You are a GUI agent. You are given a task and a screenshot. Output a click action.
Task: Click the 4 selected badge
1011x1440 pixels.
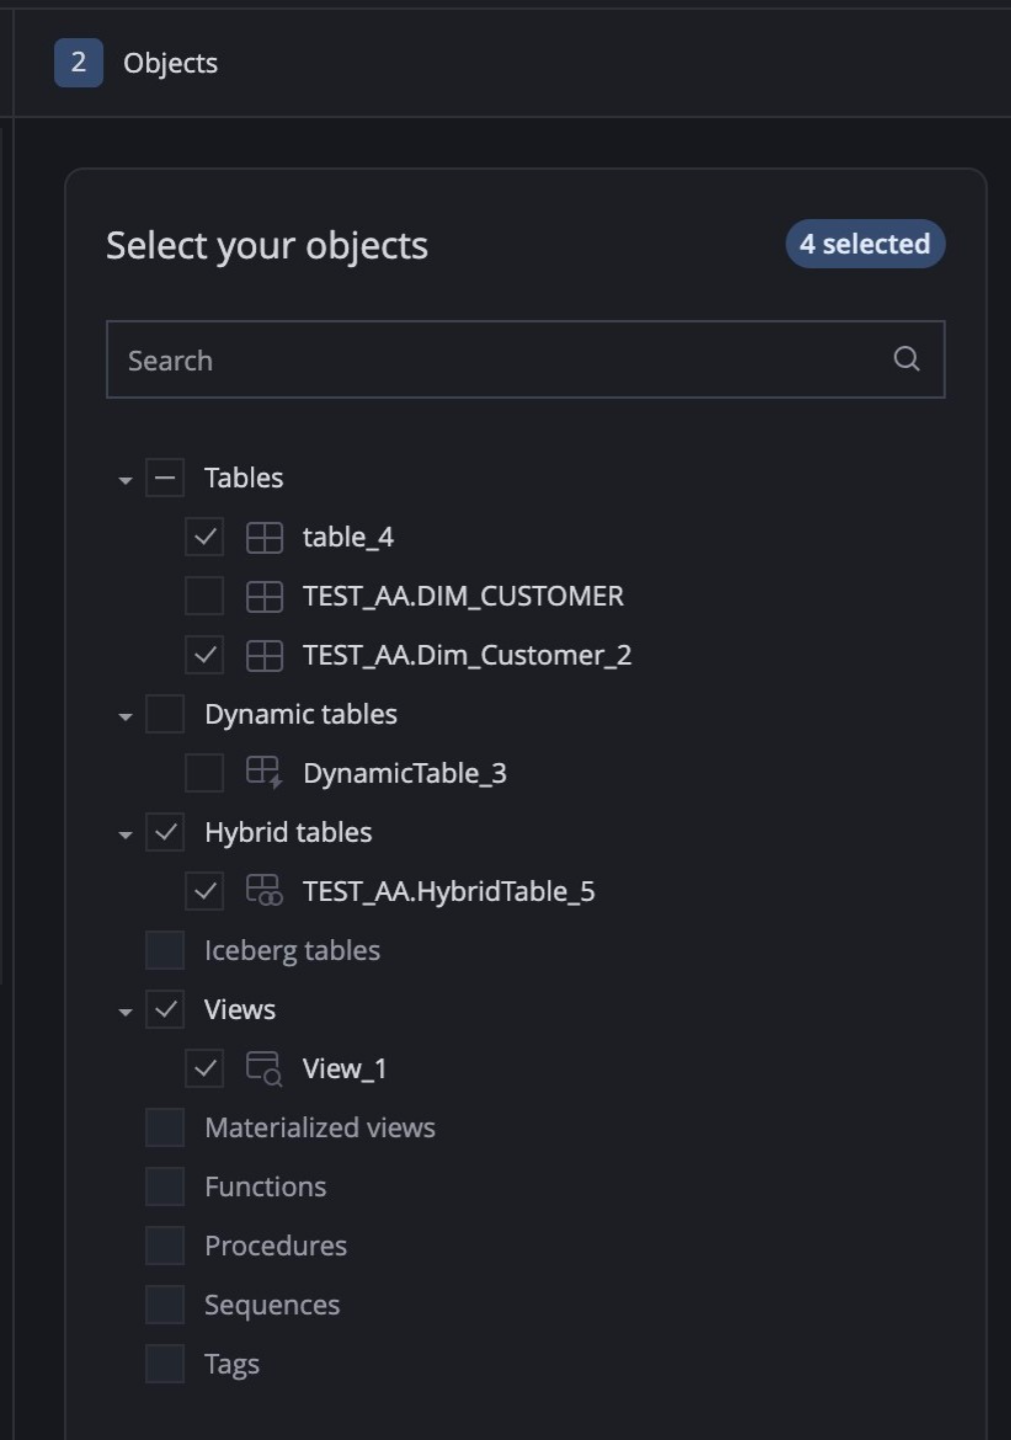865,244
